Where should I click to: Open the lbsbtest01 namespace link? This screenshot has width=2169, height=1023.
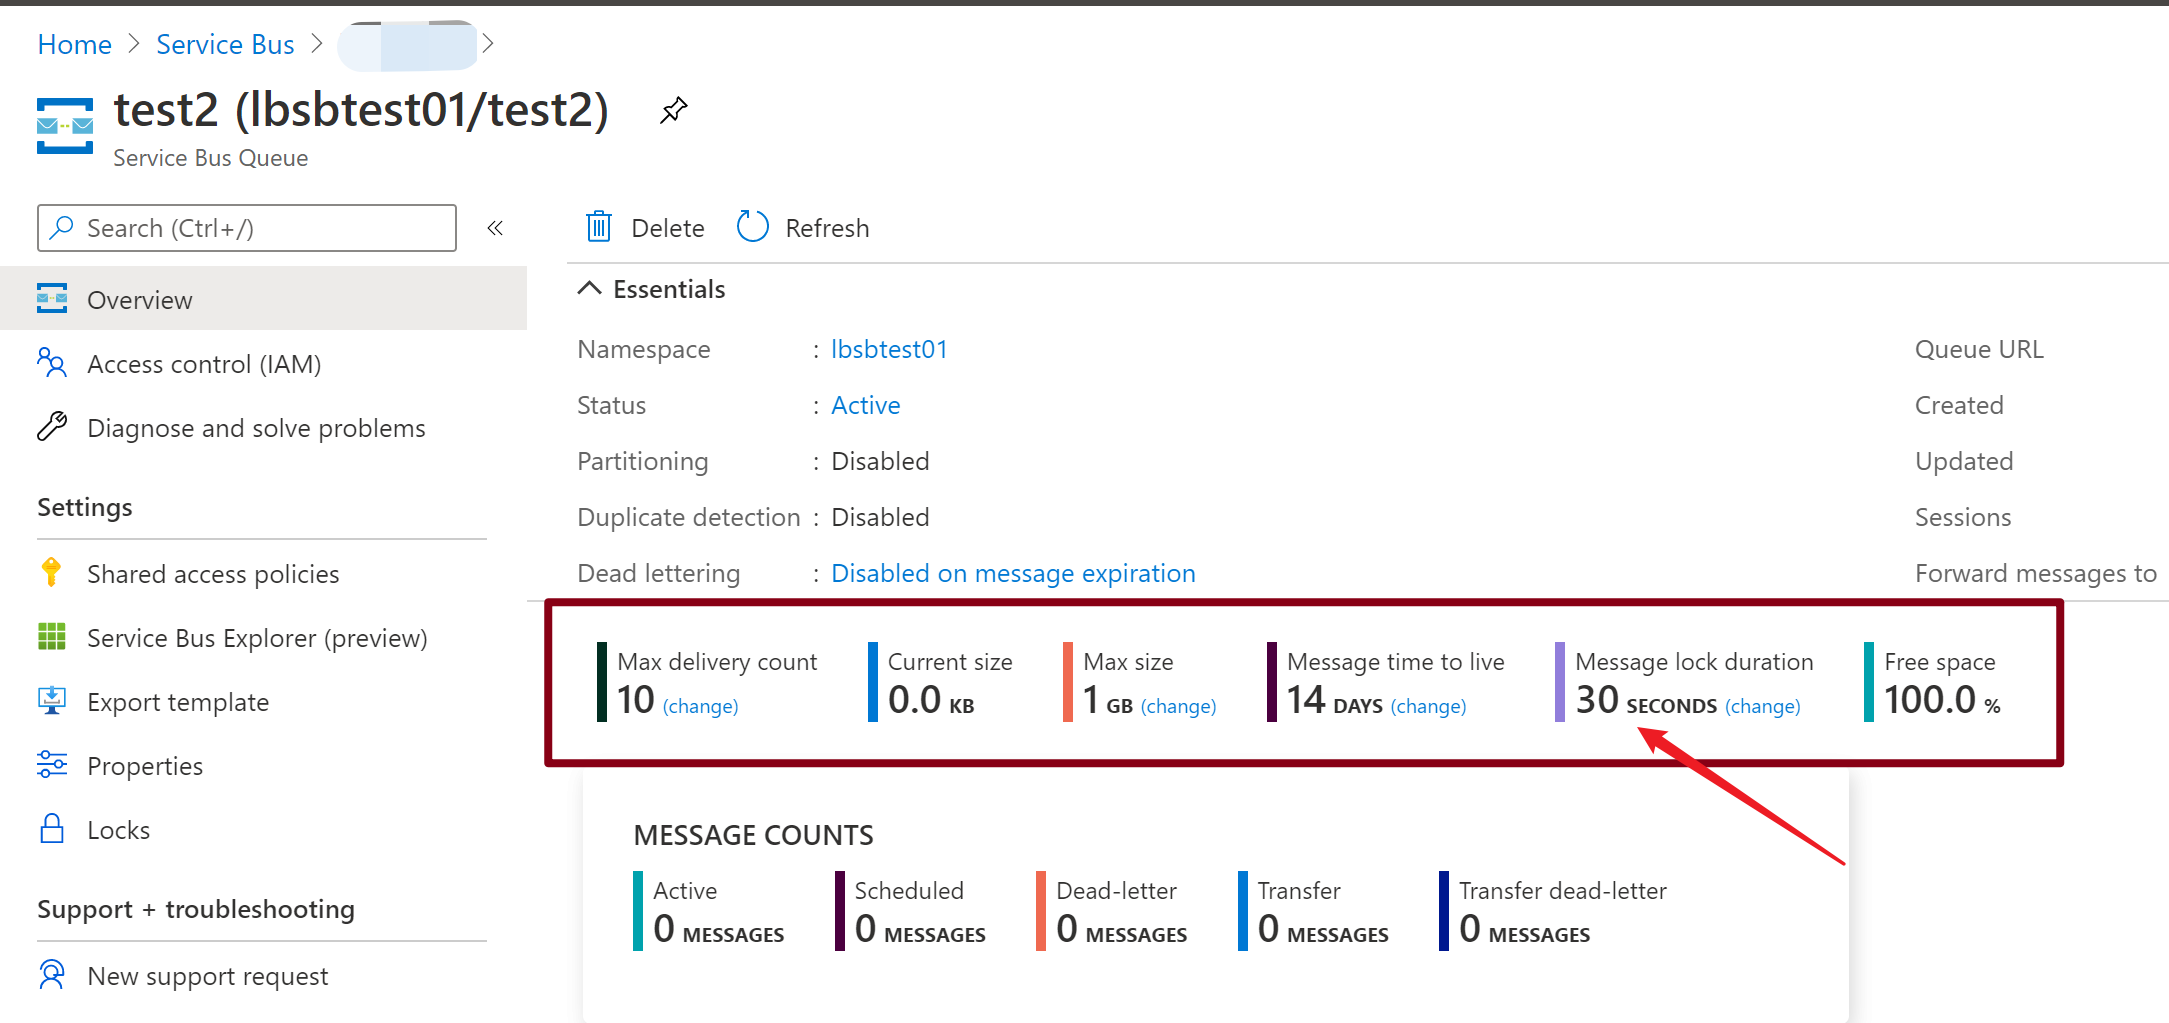(x=889, y=349)
